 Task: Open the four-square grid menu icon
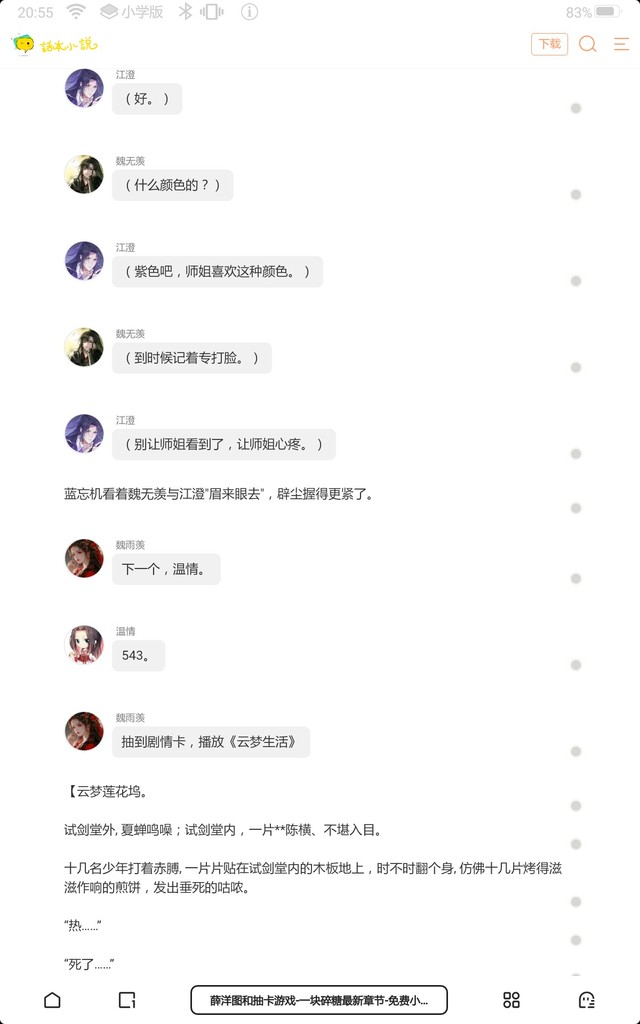point(511,1000)
